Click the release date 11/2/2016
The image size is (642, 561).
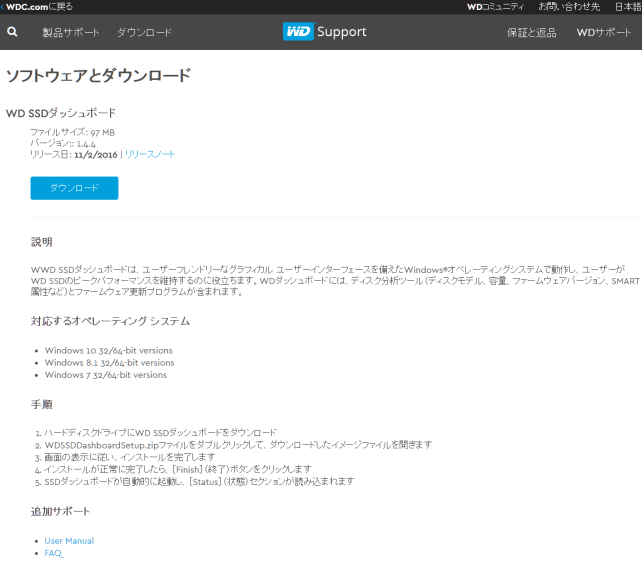click(x=96, y=155)
